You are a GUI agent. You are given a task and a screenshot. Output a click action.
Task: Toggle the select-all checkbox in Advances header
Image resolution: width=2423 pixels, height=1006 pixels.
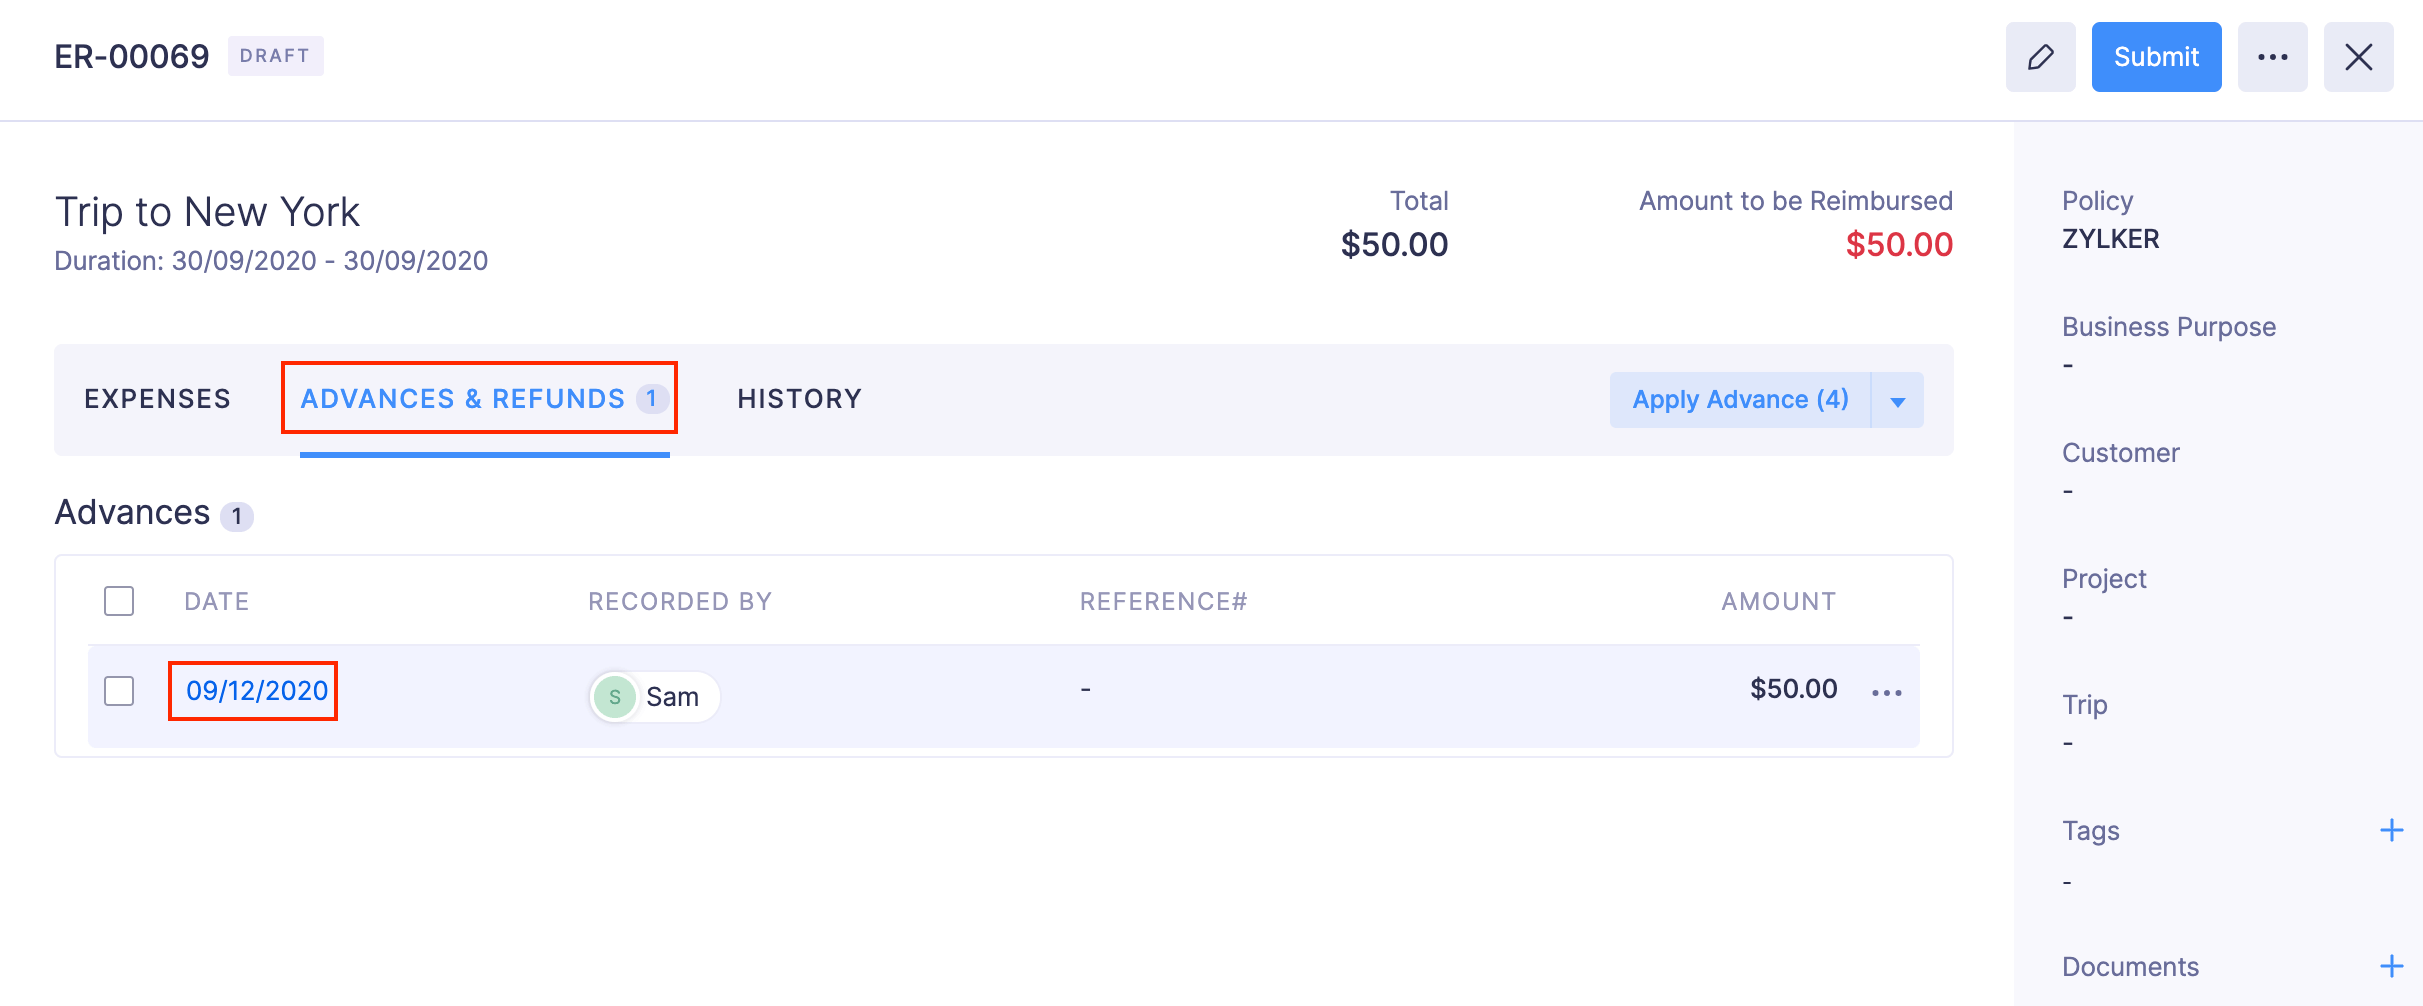click(119, 601)
